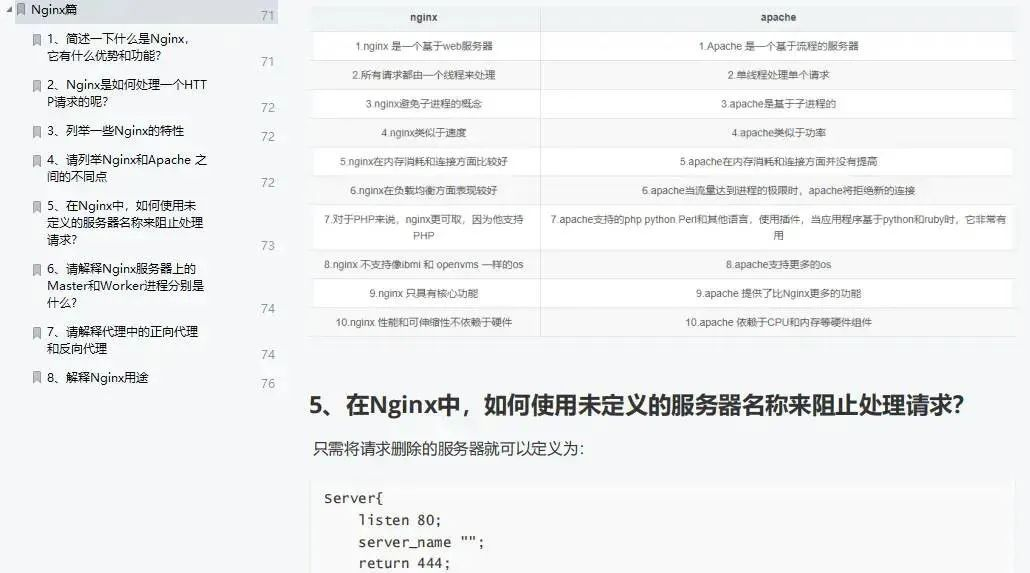Screen dimensions: 1030x573
Task: Click bookmark icon for item 5 在Nginx中
Action: point(37,207)
